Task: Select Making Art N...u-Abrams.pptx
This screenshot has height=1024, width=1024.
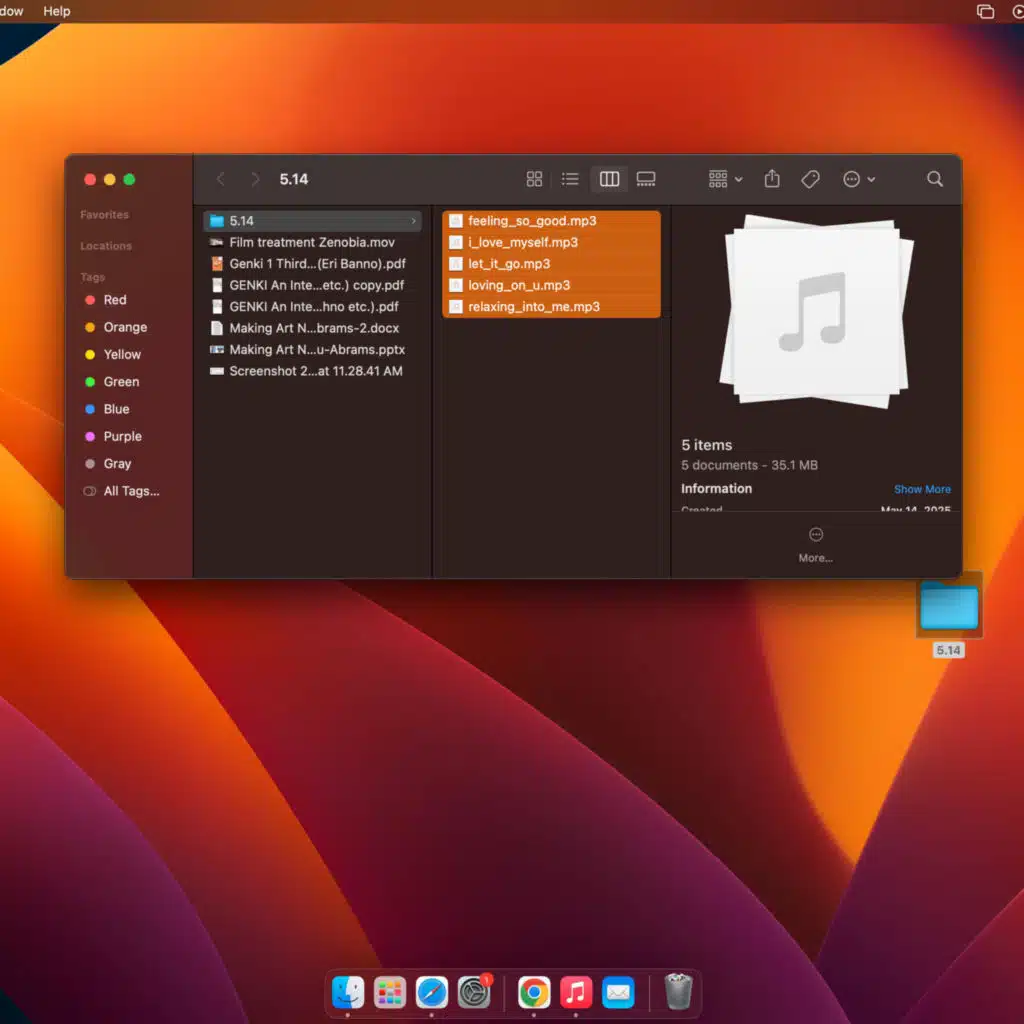Action: coord(312,350)
